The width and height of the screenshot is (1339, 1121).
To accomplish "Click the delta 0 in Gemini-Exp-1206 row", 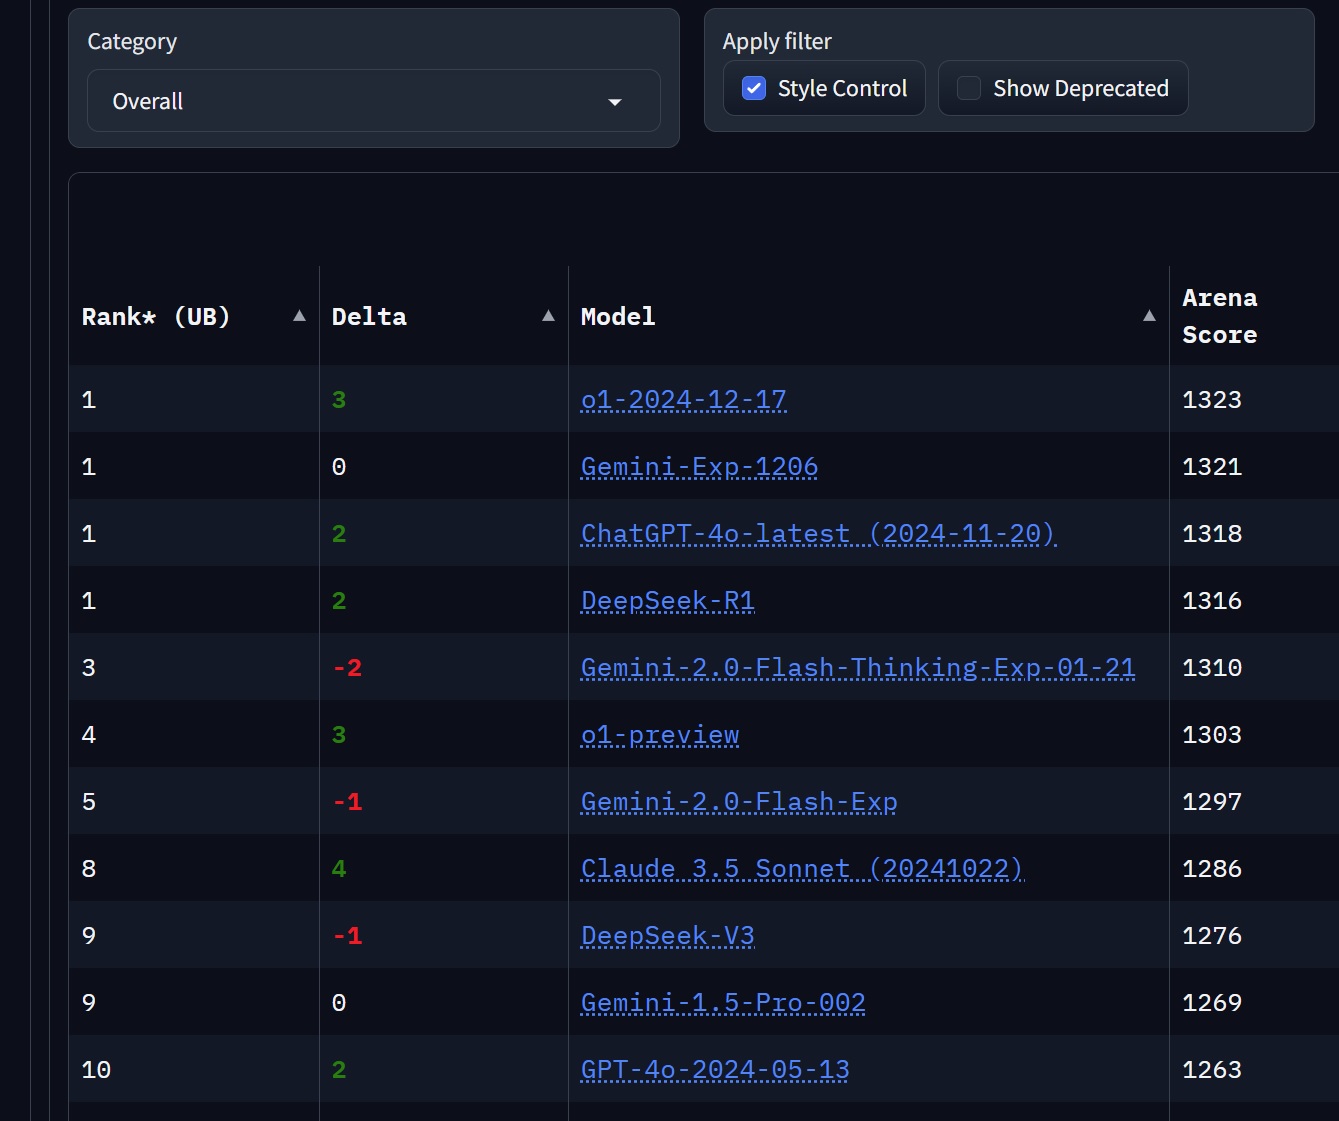I will [x=339, y=467].
